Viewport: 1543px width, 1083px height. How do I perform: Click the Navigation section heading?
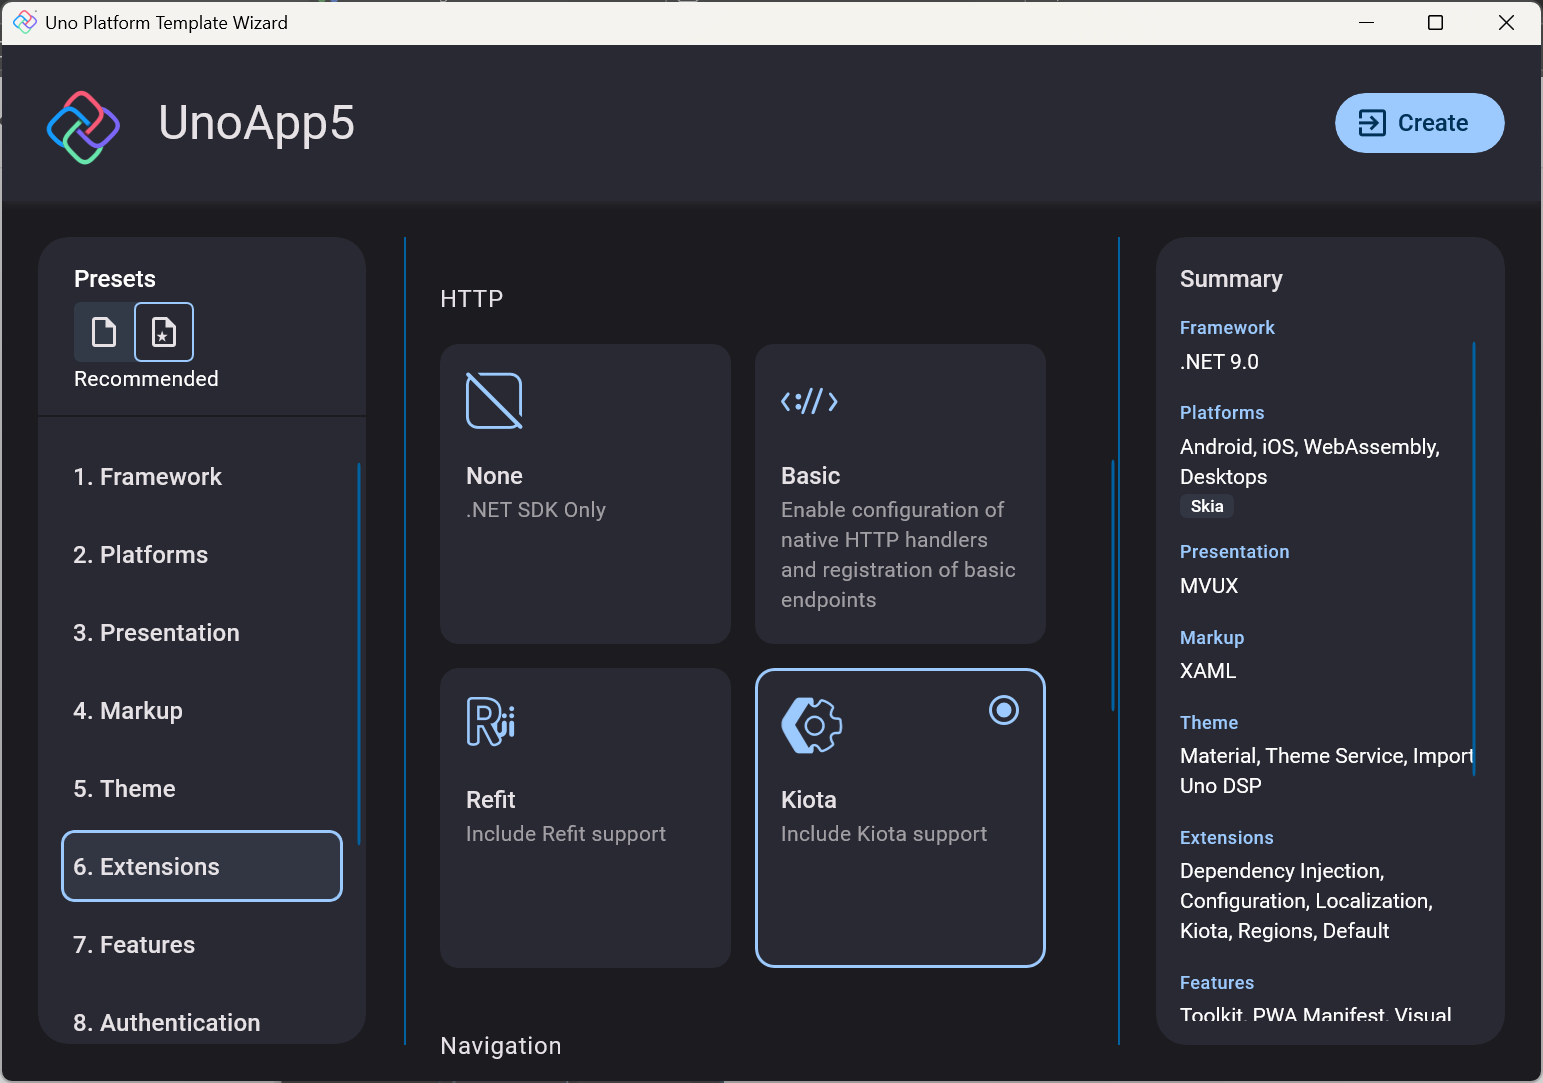click(501, 1046)
